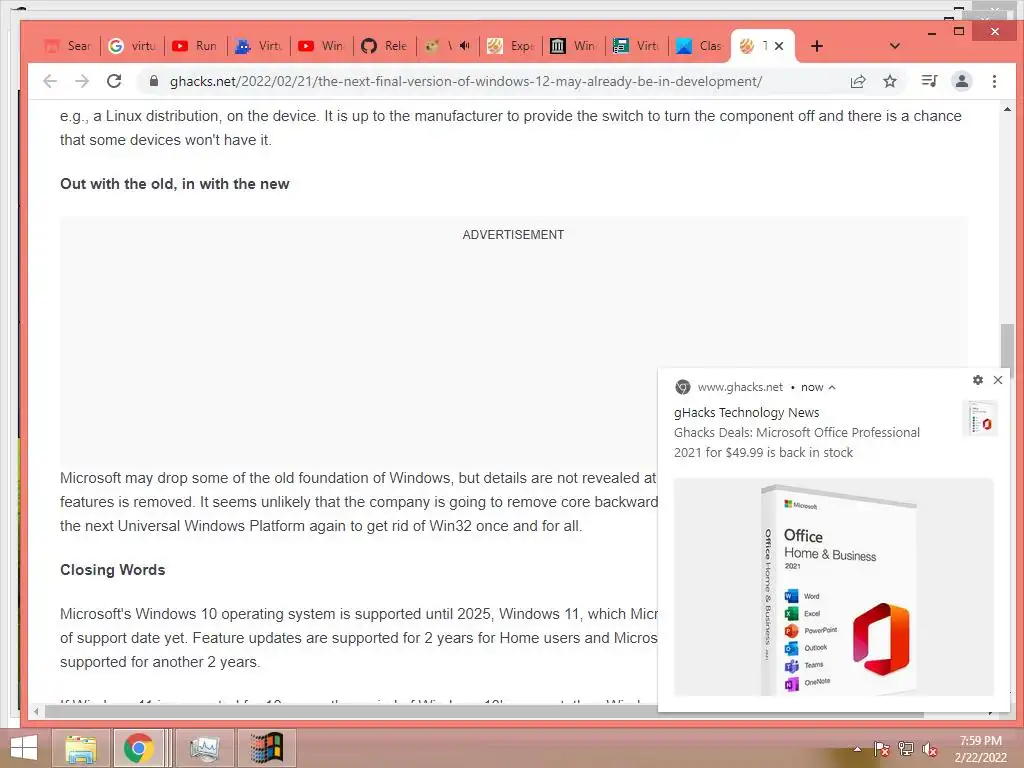Open the system monitor taskbar app
Image resolution: width=1024 pixels, height=768 pixels.
[x=205, y=748]
